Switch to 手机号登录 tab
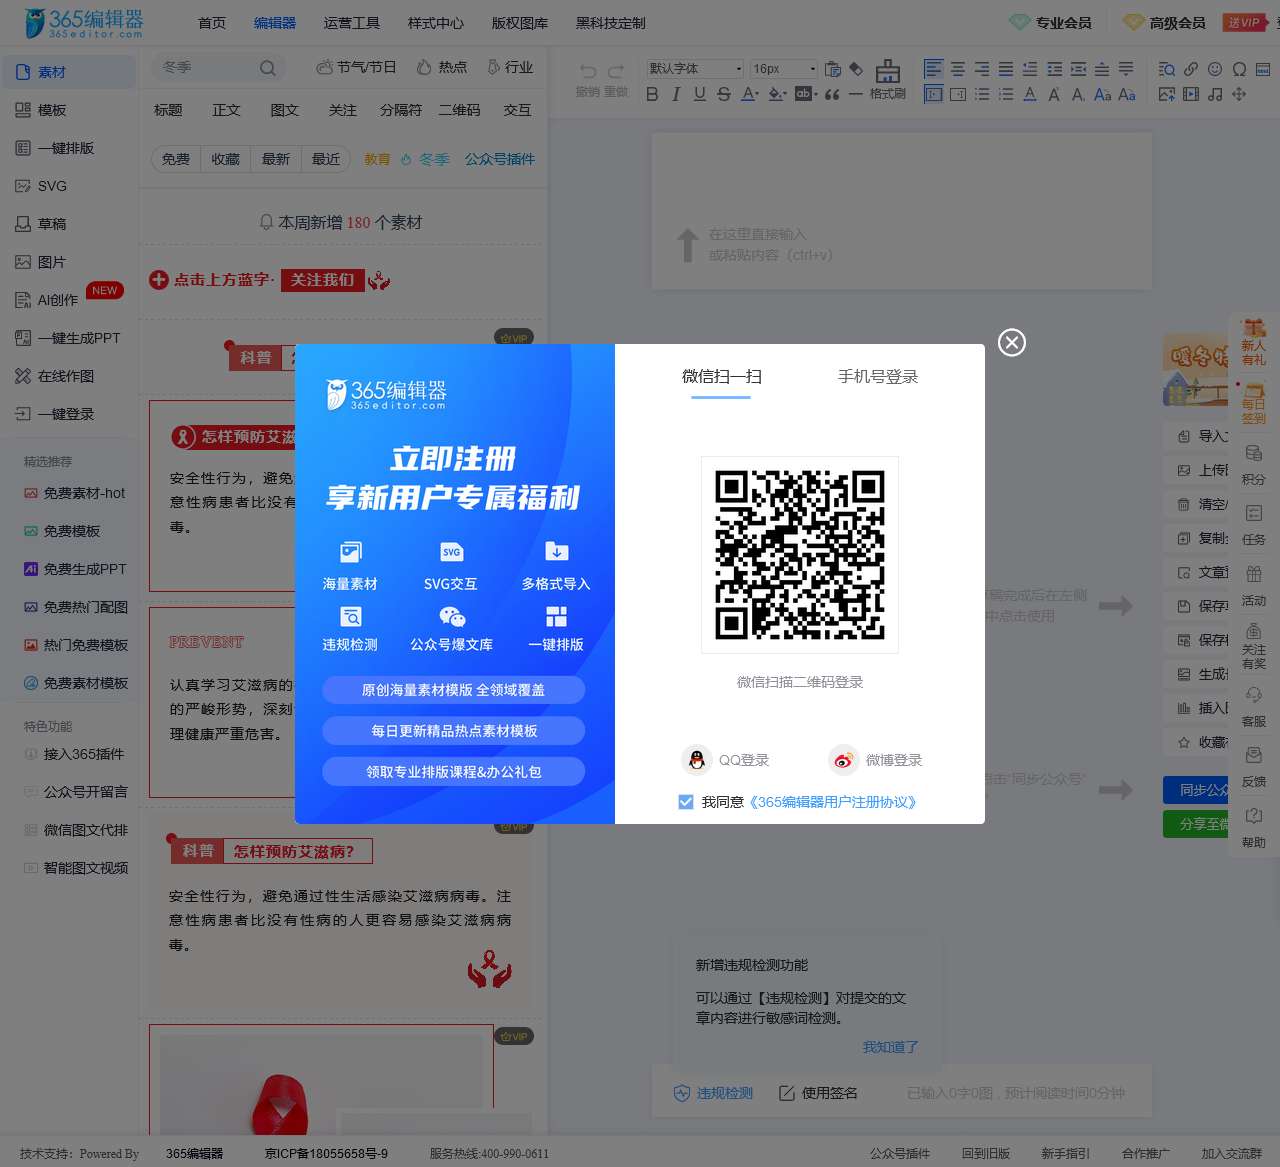1280x1167 pixels. (877, 377)
